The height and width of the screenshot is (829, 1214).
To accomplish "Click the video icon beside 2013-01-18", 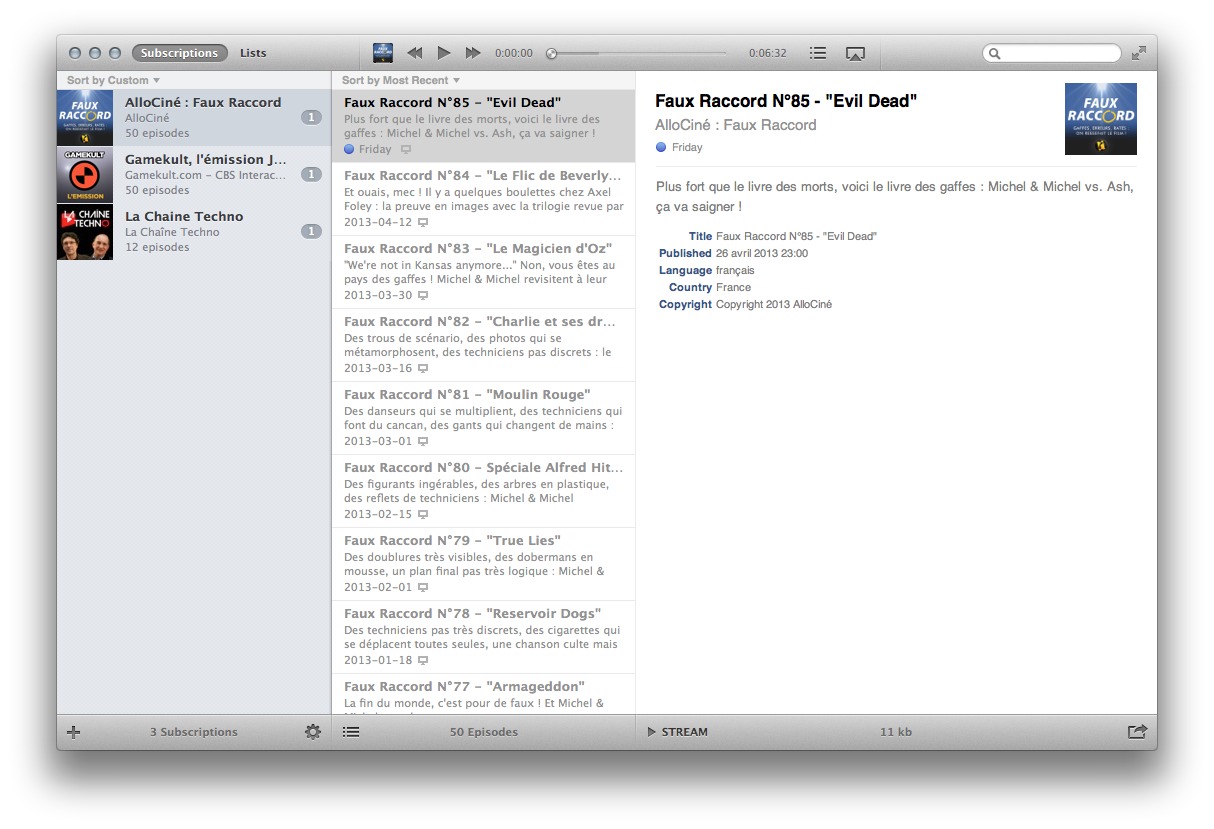I will click(423, 661).
